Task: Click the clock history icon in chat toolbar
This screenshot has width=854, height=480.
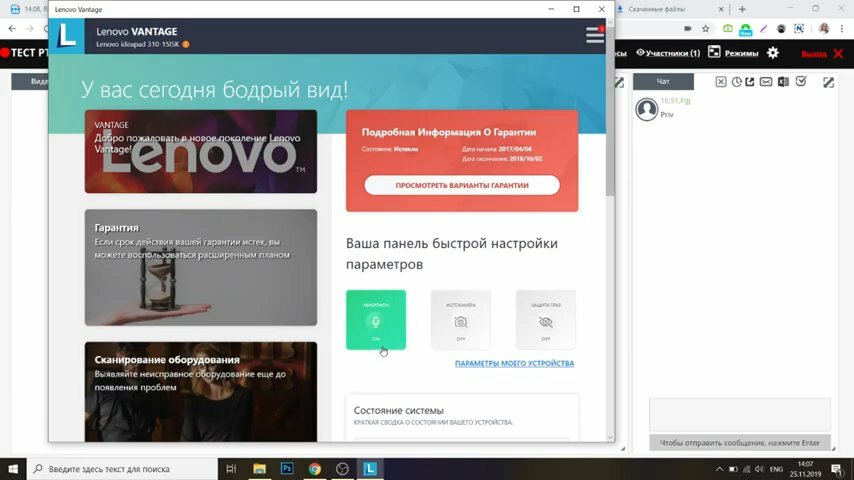Action: [736, 82]
